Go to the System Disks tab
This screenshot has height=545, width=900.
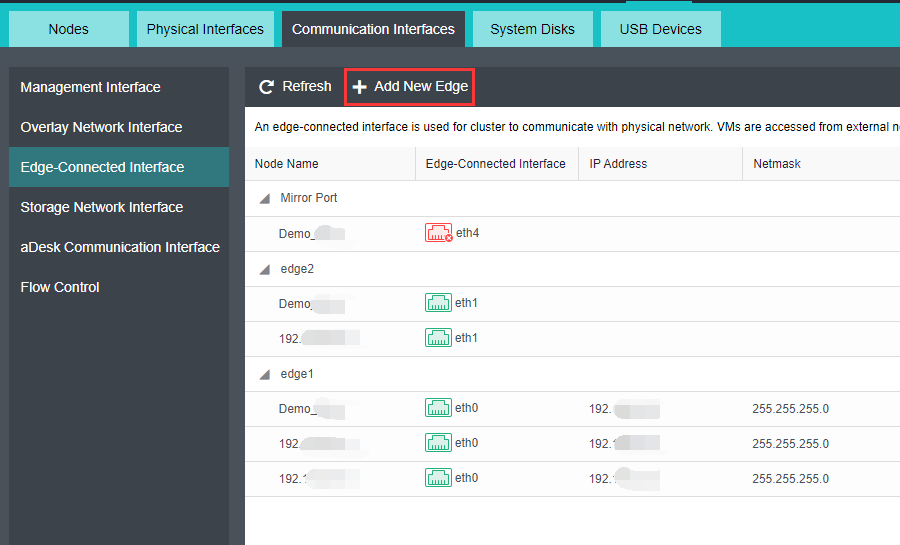[x=532, y=29]
